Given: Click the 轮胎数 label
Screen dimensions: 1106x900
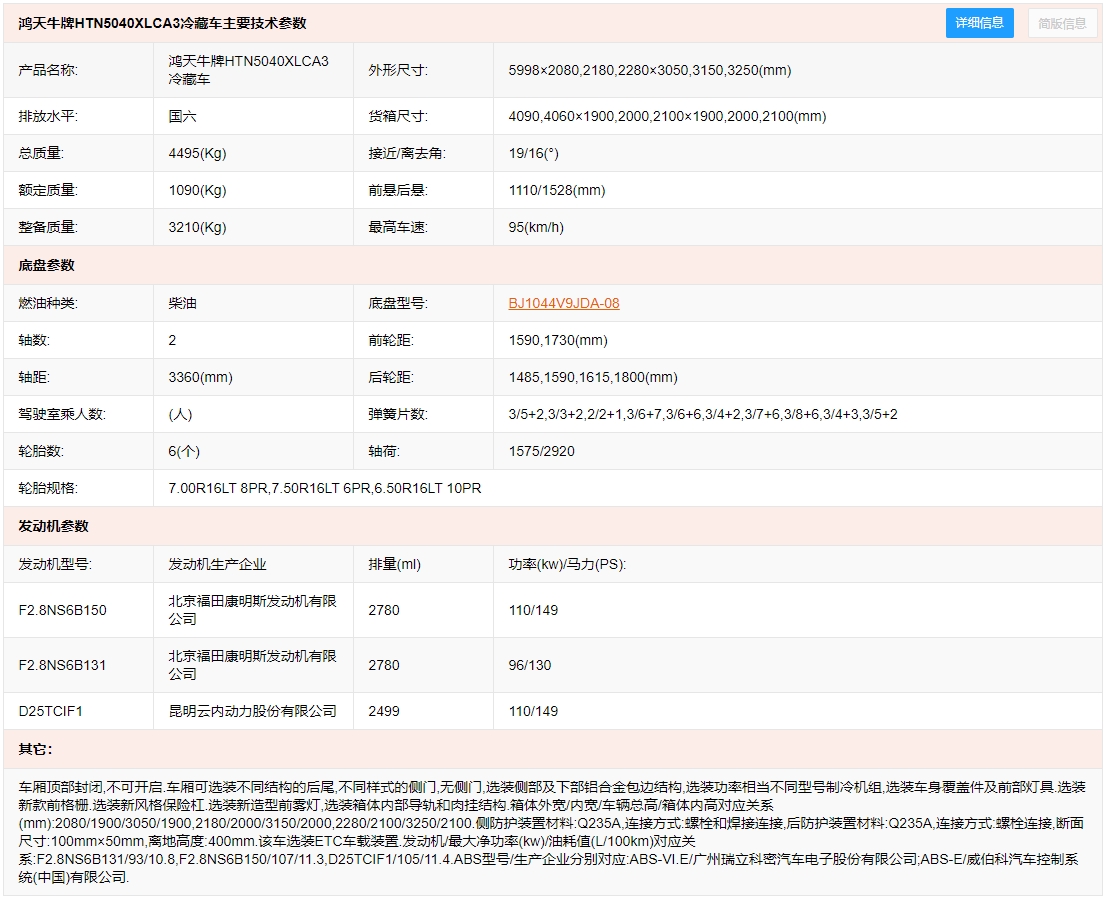Looking at the screenshot, I should (x=41, y=451).
